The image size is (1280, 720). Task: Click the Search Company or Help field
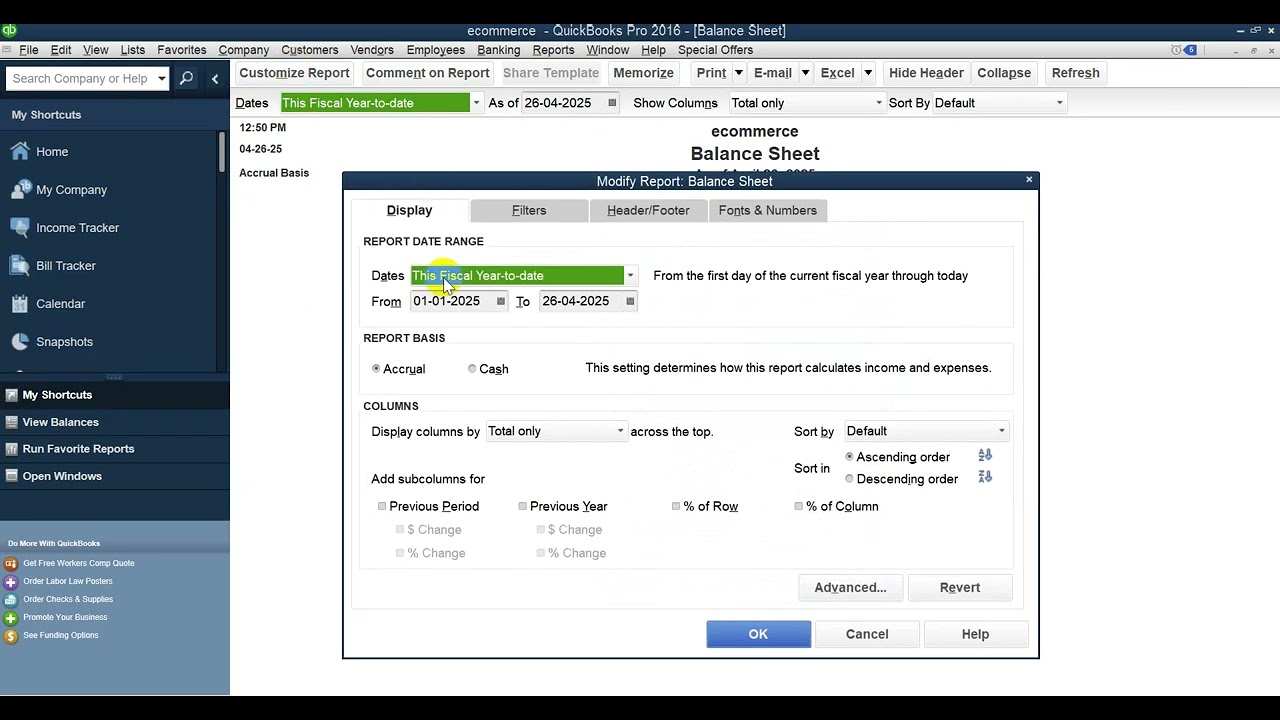pyautogui.click(x=80, y=79)
